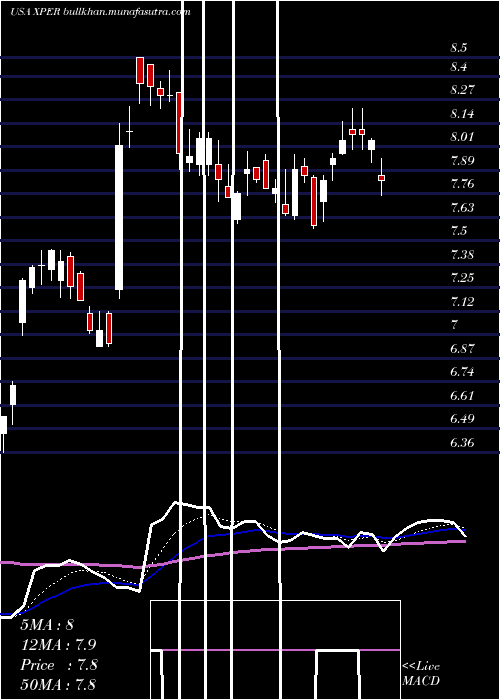Viewport: 500px width, 700px height.
Task: Click the '12MA : 7.9' indicator text
Action: [58, 645]
